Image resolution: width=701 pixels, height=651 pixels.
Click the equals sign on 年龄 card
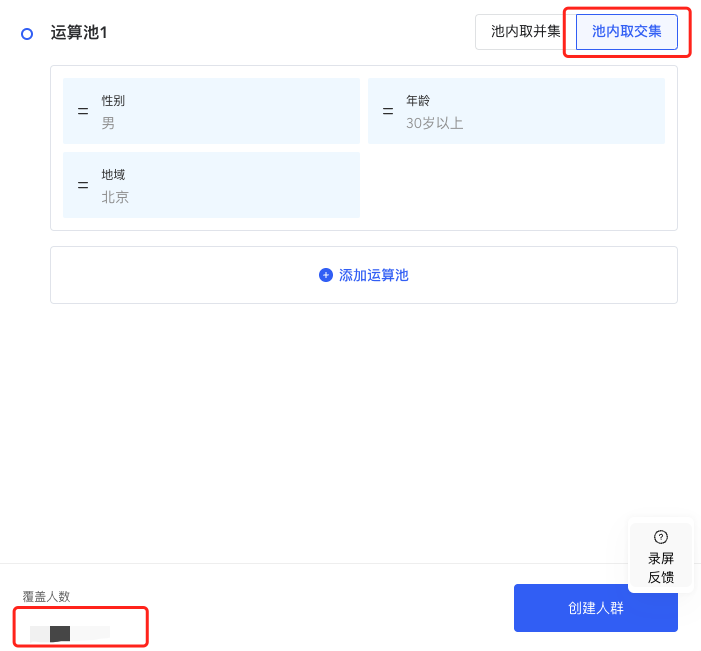coord(388,111)
